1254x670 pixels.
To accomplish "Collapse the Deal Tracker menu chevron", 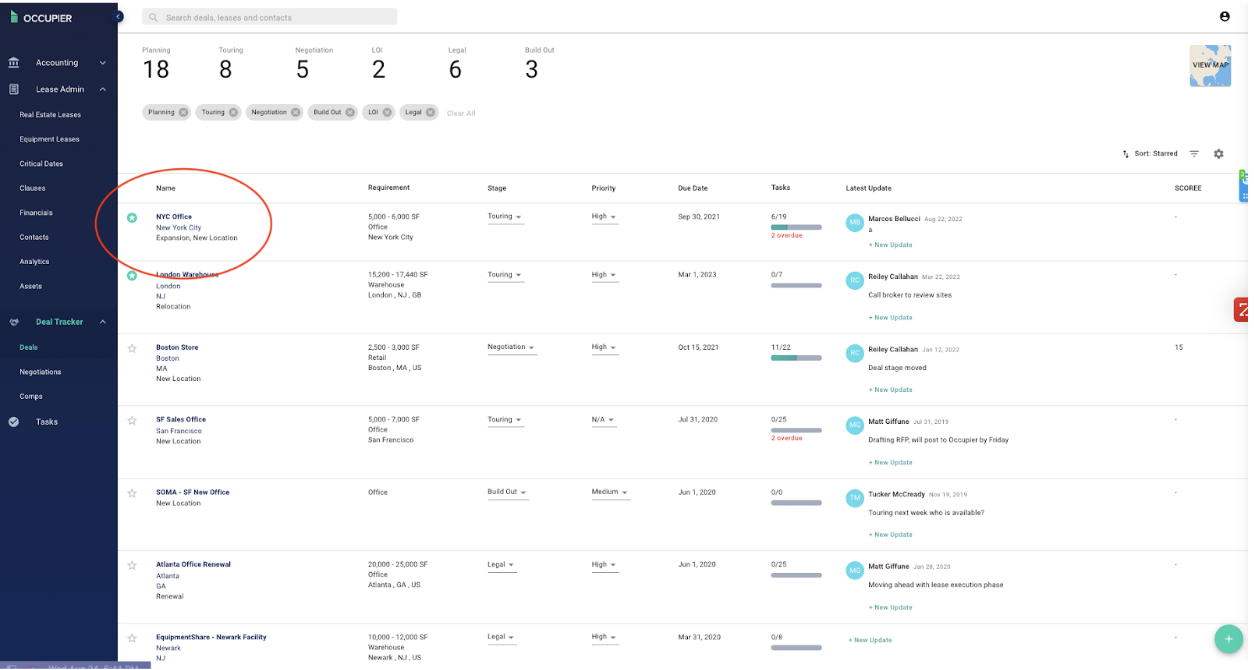I will coord(102,322).
